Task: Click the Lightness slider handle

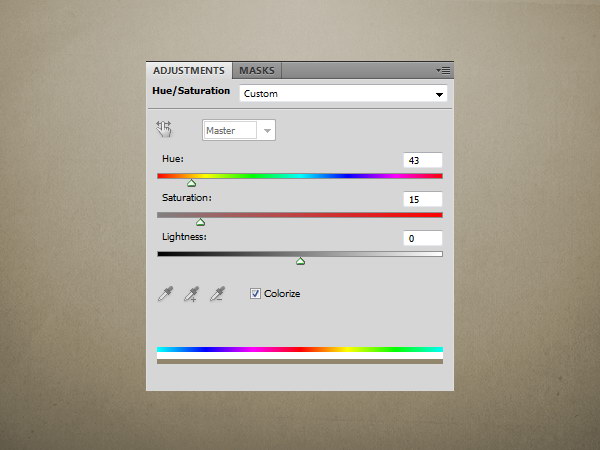Action: (300, 261)
